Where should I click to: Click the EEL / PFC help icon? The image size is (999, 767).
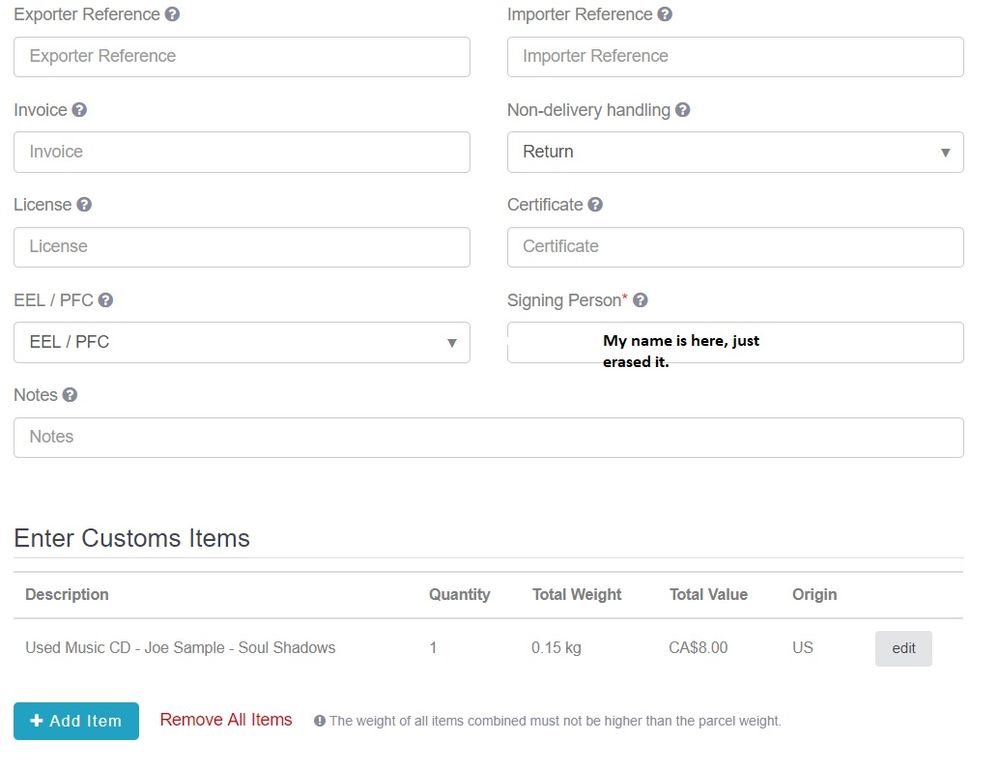(x=105, y=300)
